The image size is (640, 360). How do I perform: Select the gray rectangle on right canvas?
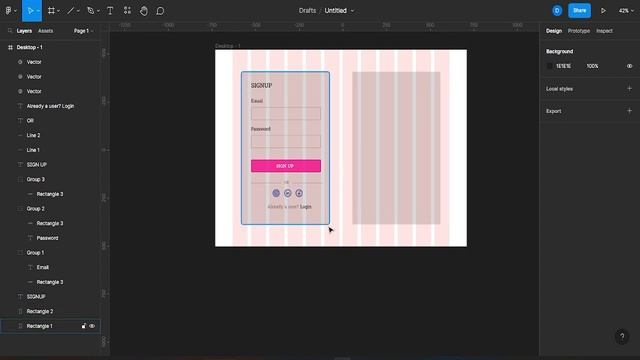click(x=396, y=148)
